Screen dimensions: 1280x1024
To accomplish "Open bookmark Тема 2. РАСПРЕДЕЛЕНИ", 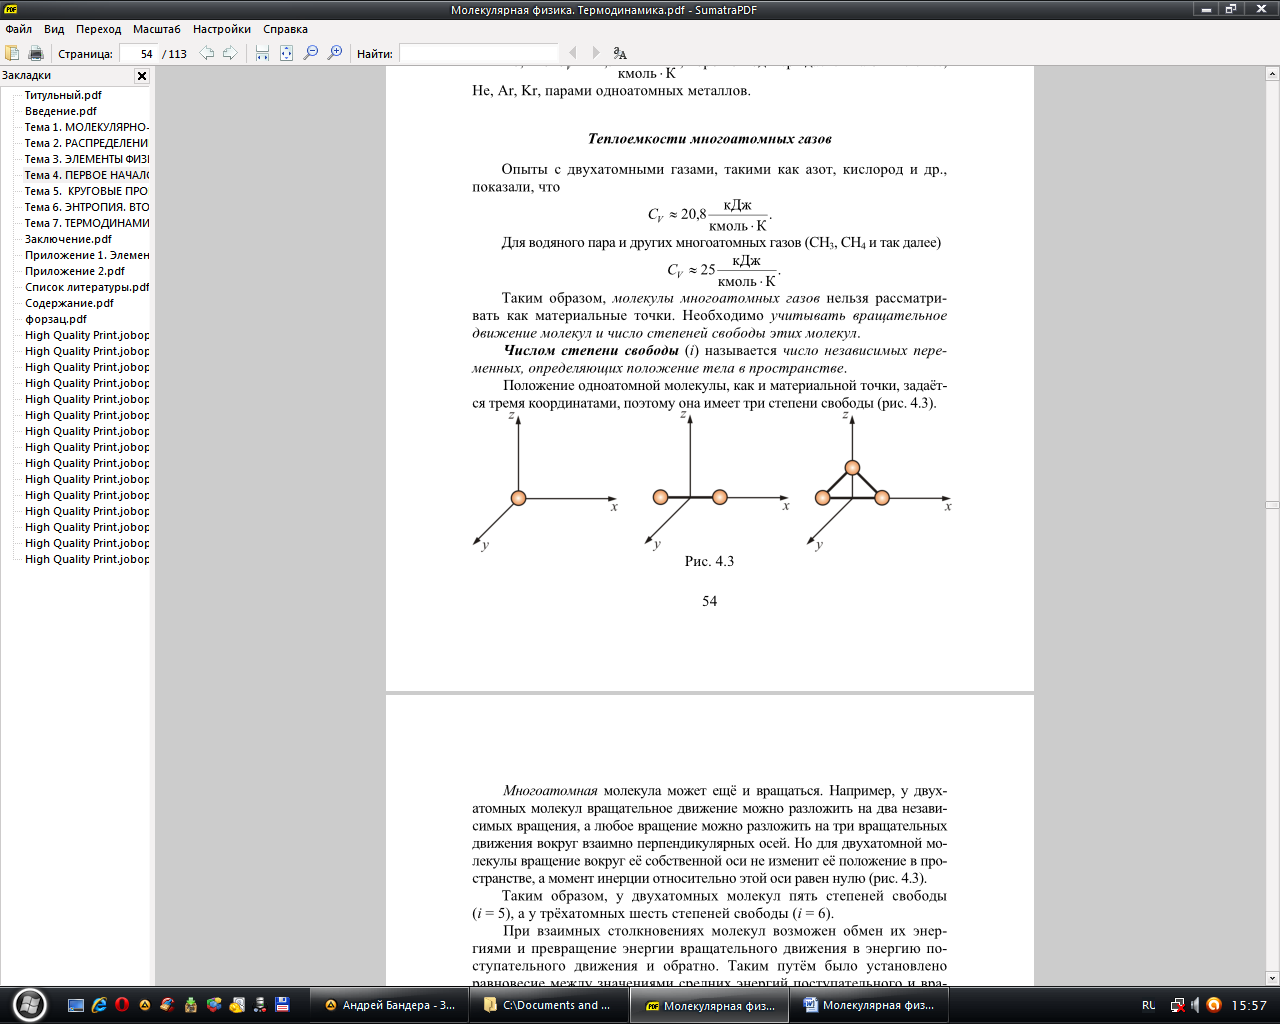I will [87, 143].
